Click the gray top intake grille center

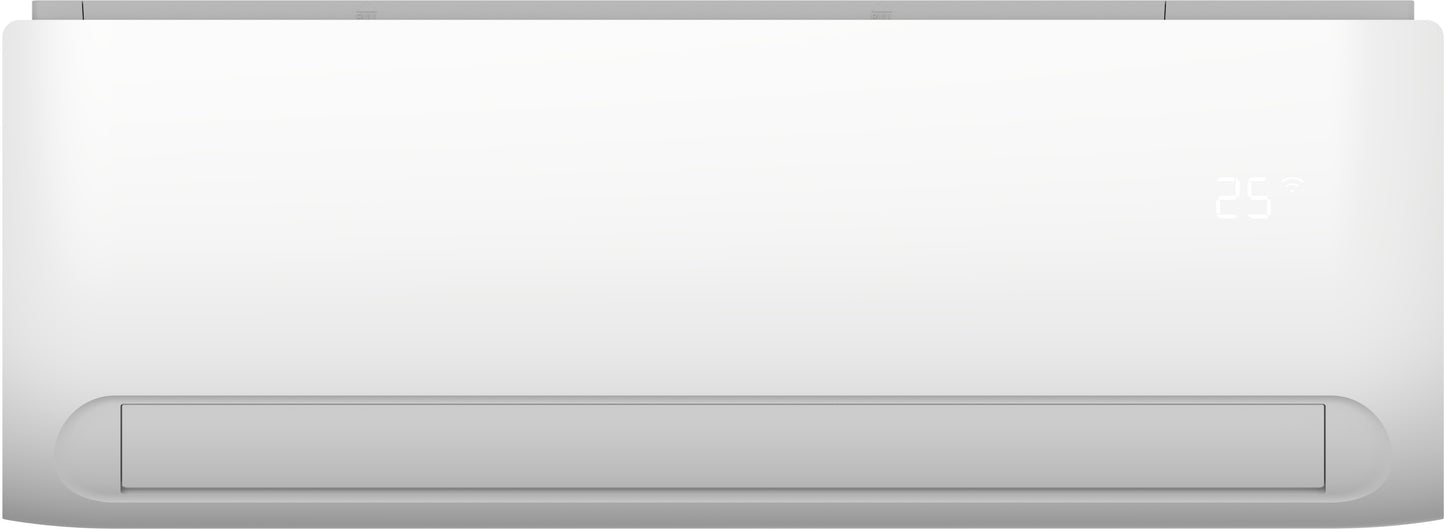723,10
